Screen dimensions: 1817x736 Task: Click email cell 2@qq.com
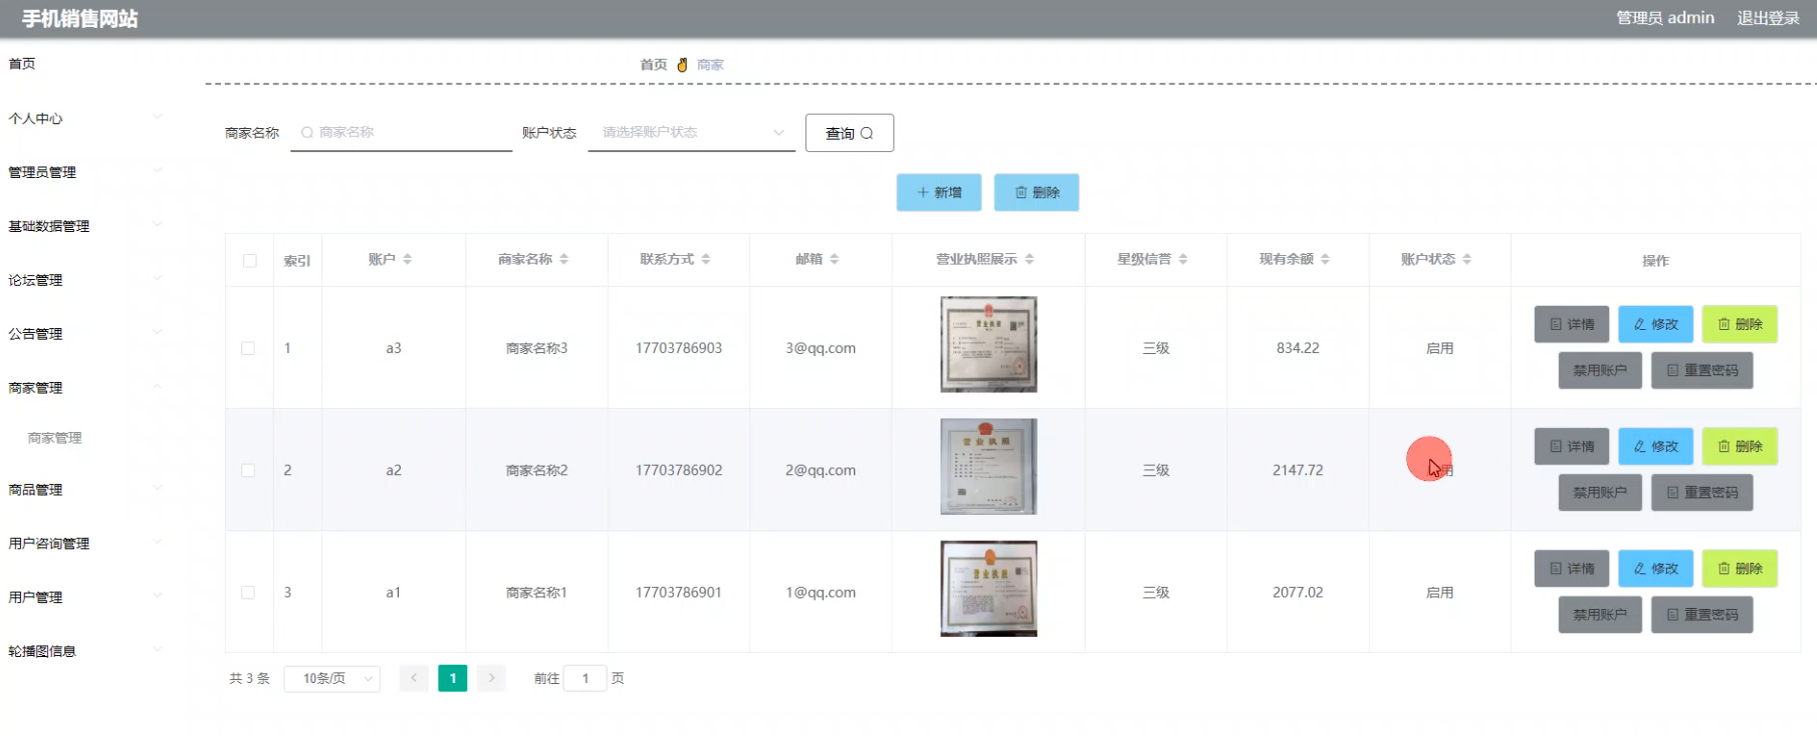pos(821,470)
